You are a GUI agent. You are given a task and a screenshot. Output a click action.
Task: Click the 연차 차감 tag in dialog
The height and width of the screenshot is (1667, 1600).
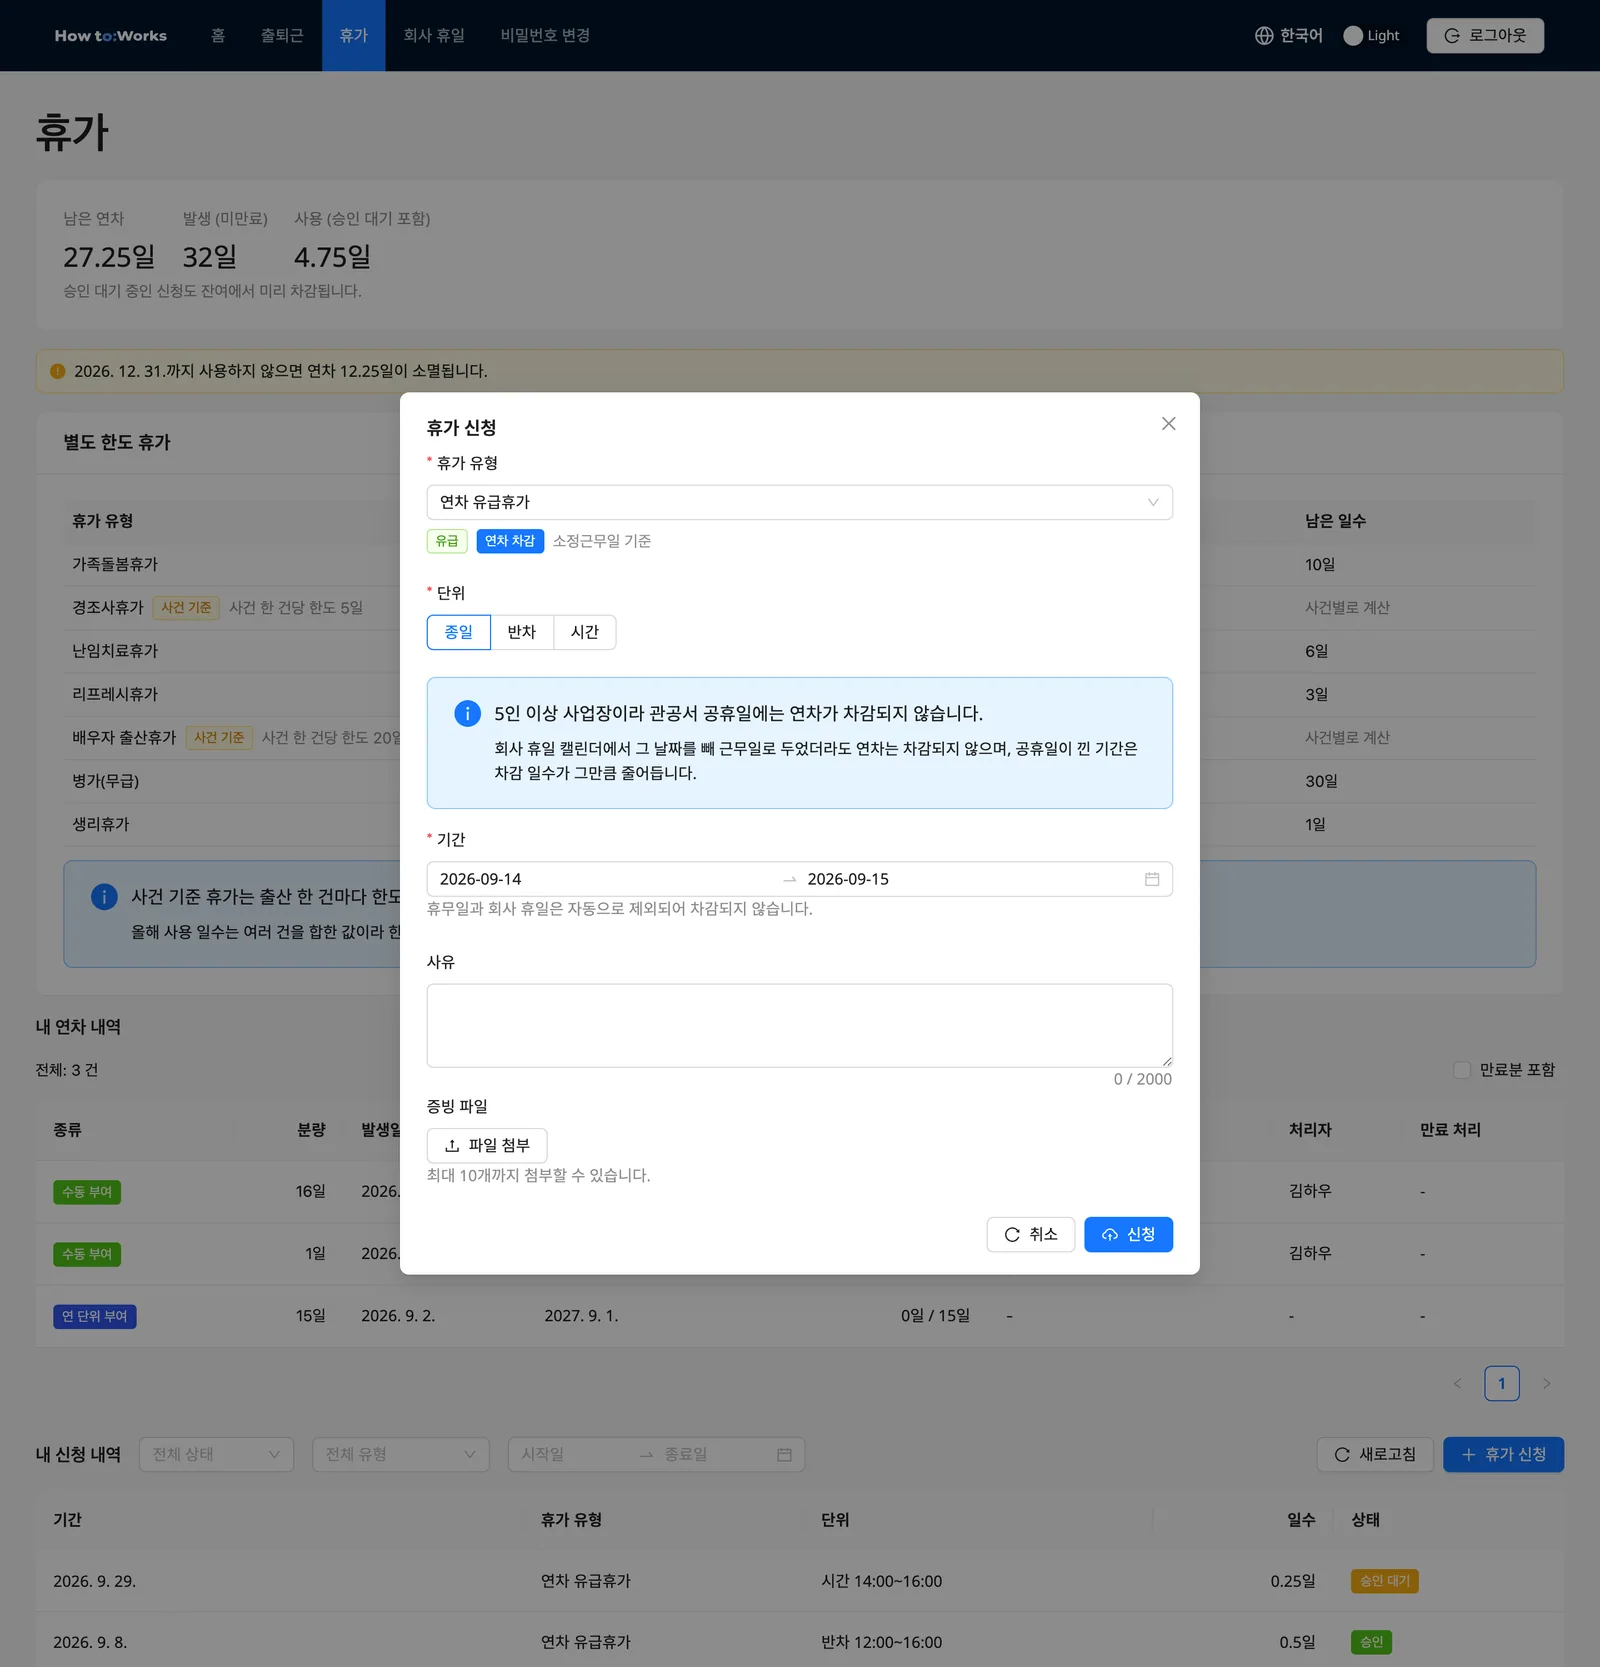tap(510, 541)
